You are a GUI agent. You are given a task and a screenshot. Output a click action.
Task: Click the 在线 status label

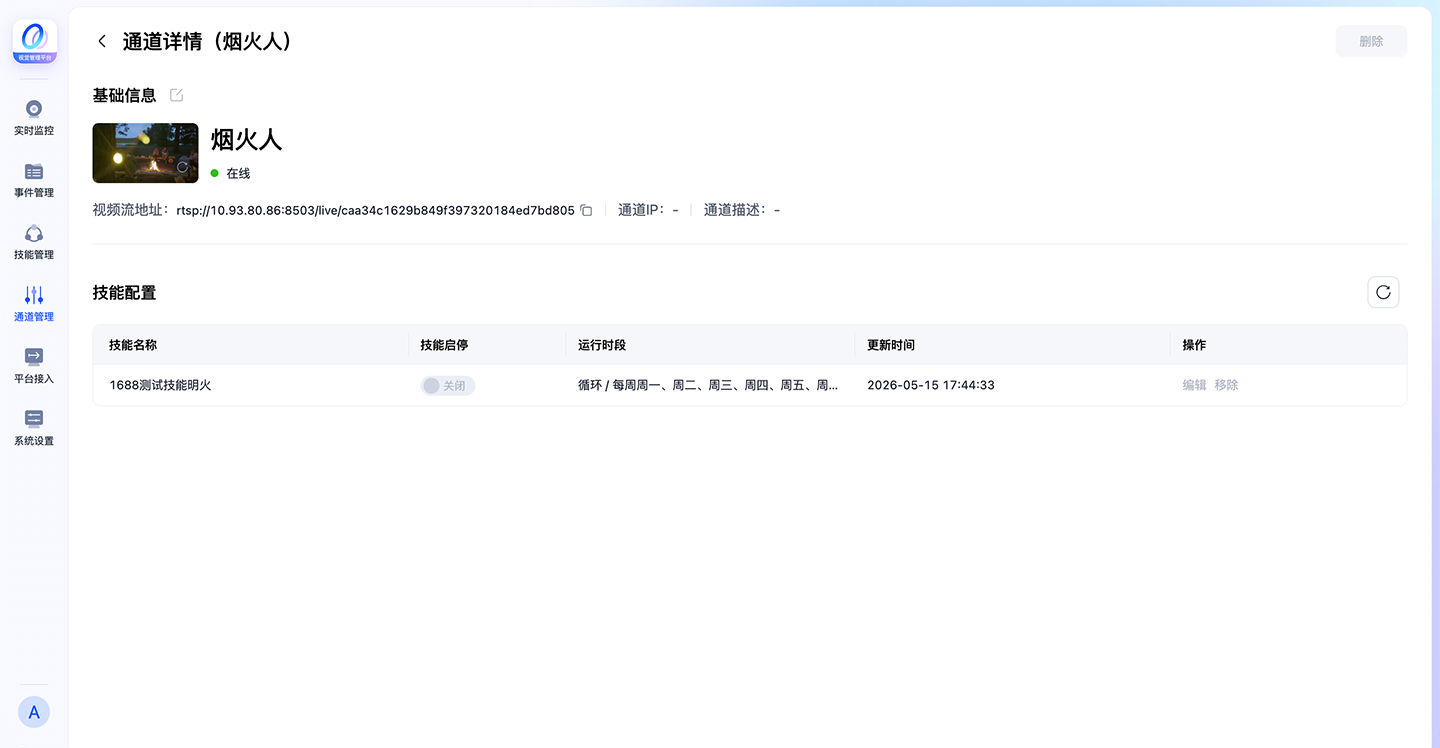point(238,173)
